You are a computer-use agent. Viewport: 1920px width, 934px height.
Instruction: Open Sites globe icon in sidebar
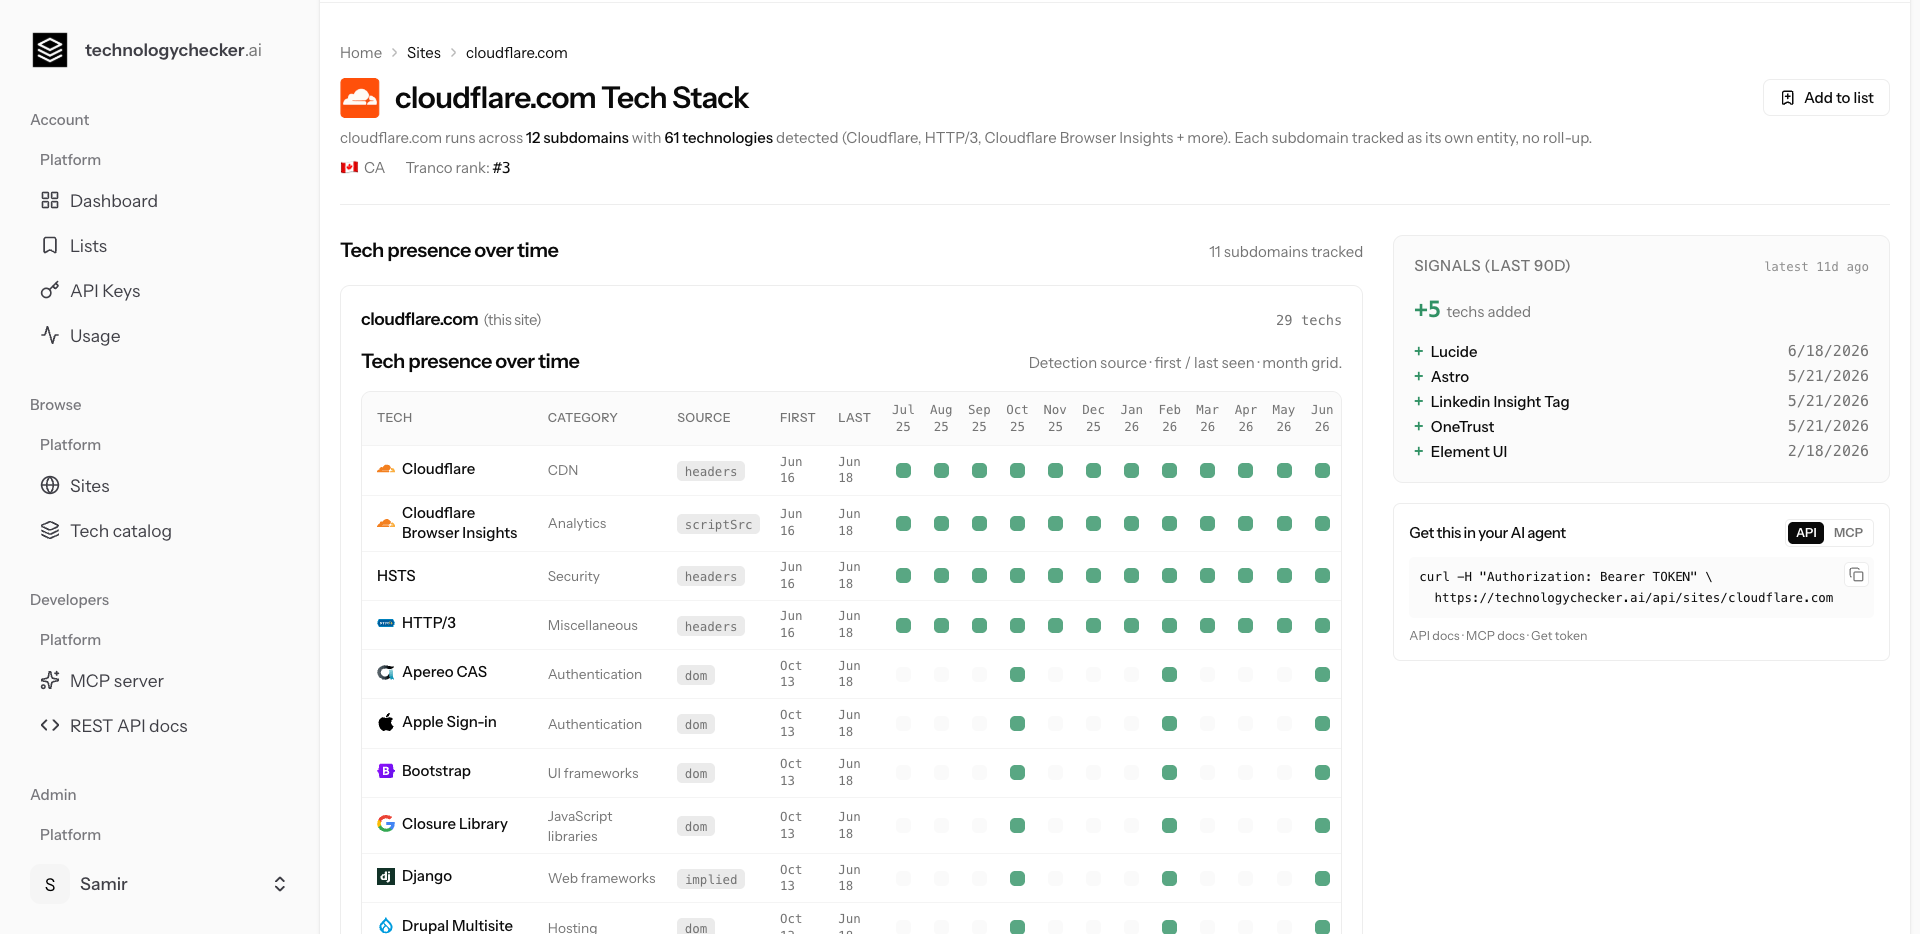coord(50,485)
